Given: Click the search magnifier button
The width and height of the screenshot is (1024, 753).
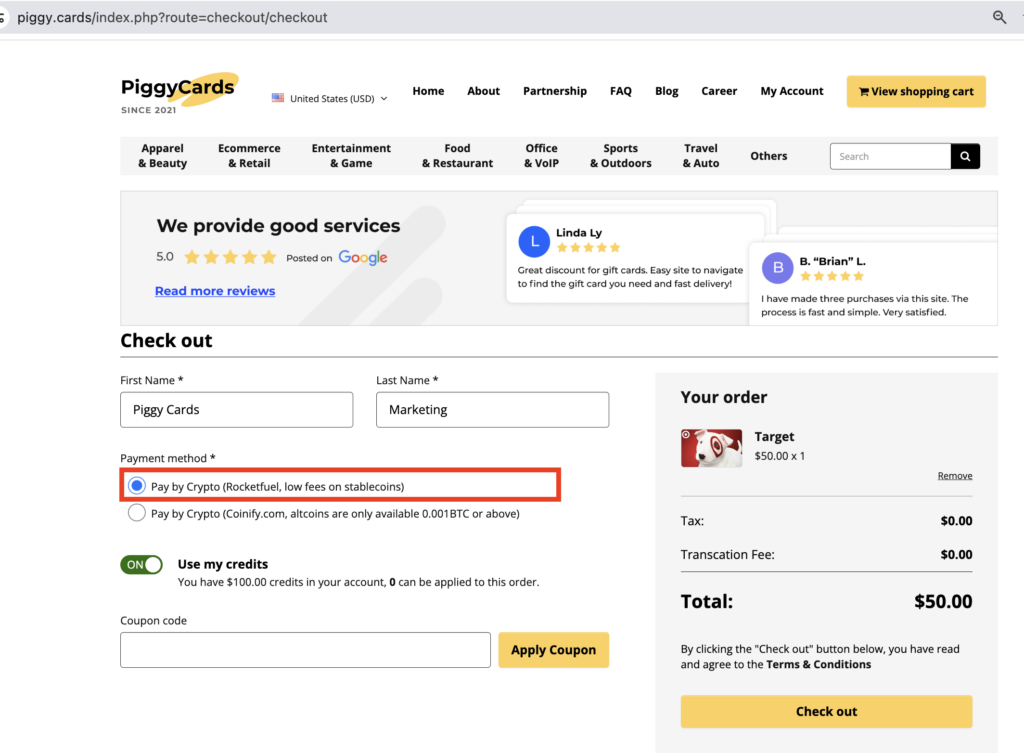Looking at the screenshot, I should pos(965,156).
